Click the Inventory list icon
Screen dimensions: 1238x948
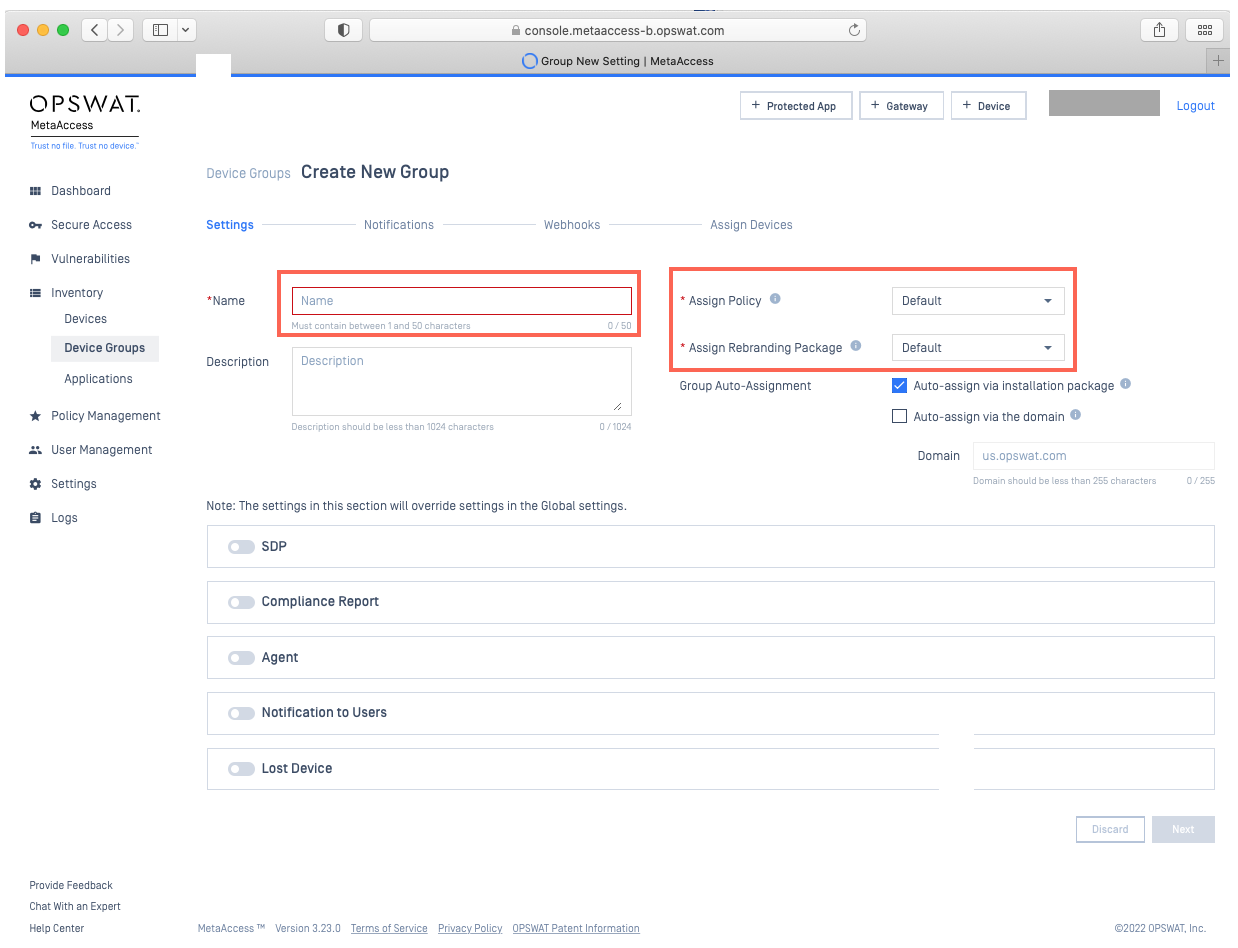35,293
